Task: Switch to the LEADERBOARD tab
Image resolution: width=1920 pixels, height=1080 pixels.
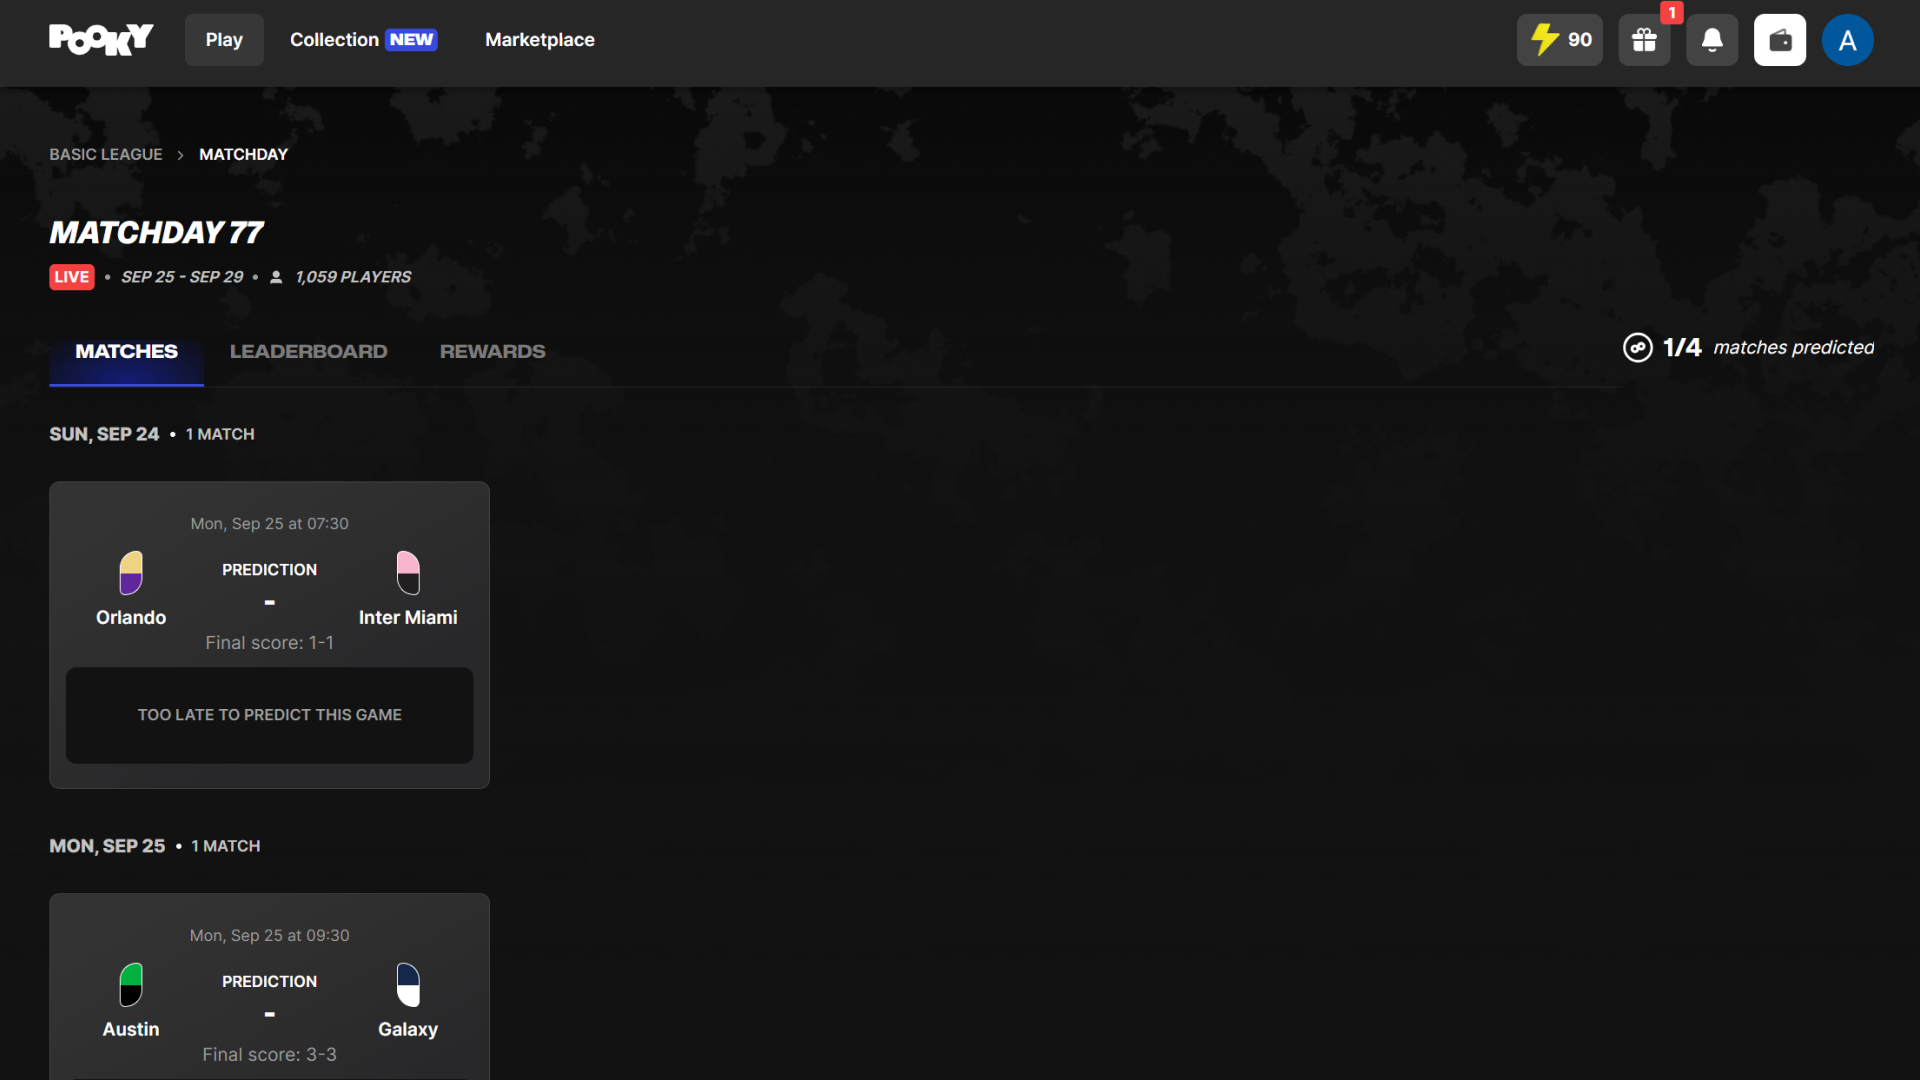Action: [308, 352]
